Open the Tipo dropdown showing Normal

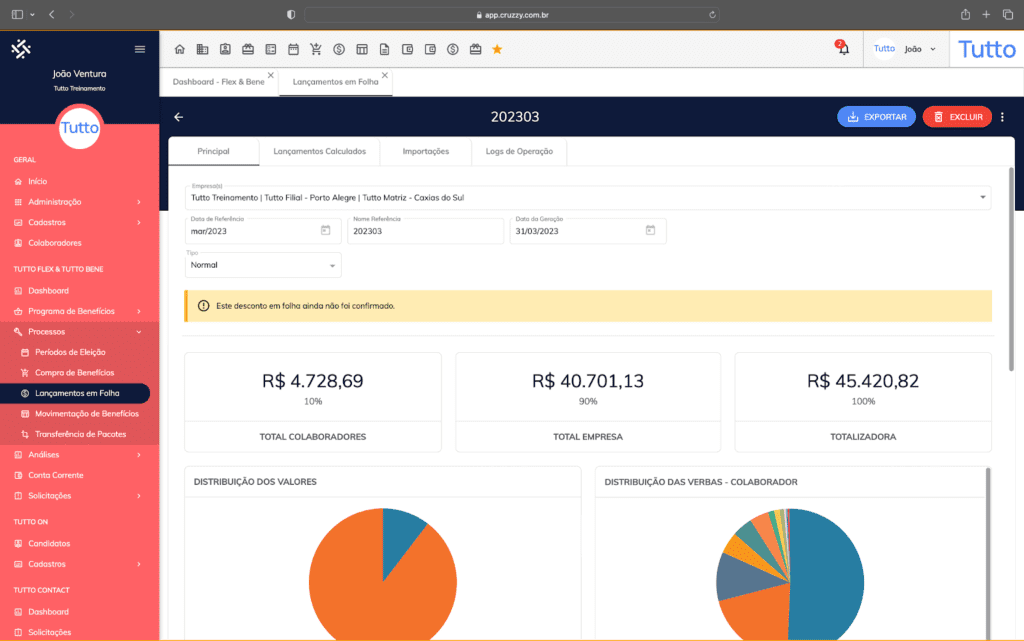(x=262, y=264)
